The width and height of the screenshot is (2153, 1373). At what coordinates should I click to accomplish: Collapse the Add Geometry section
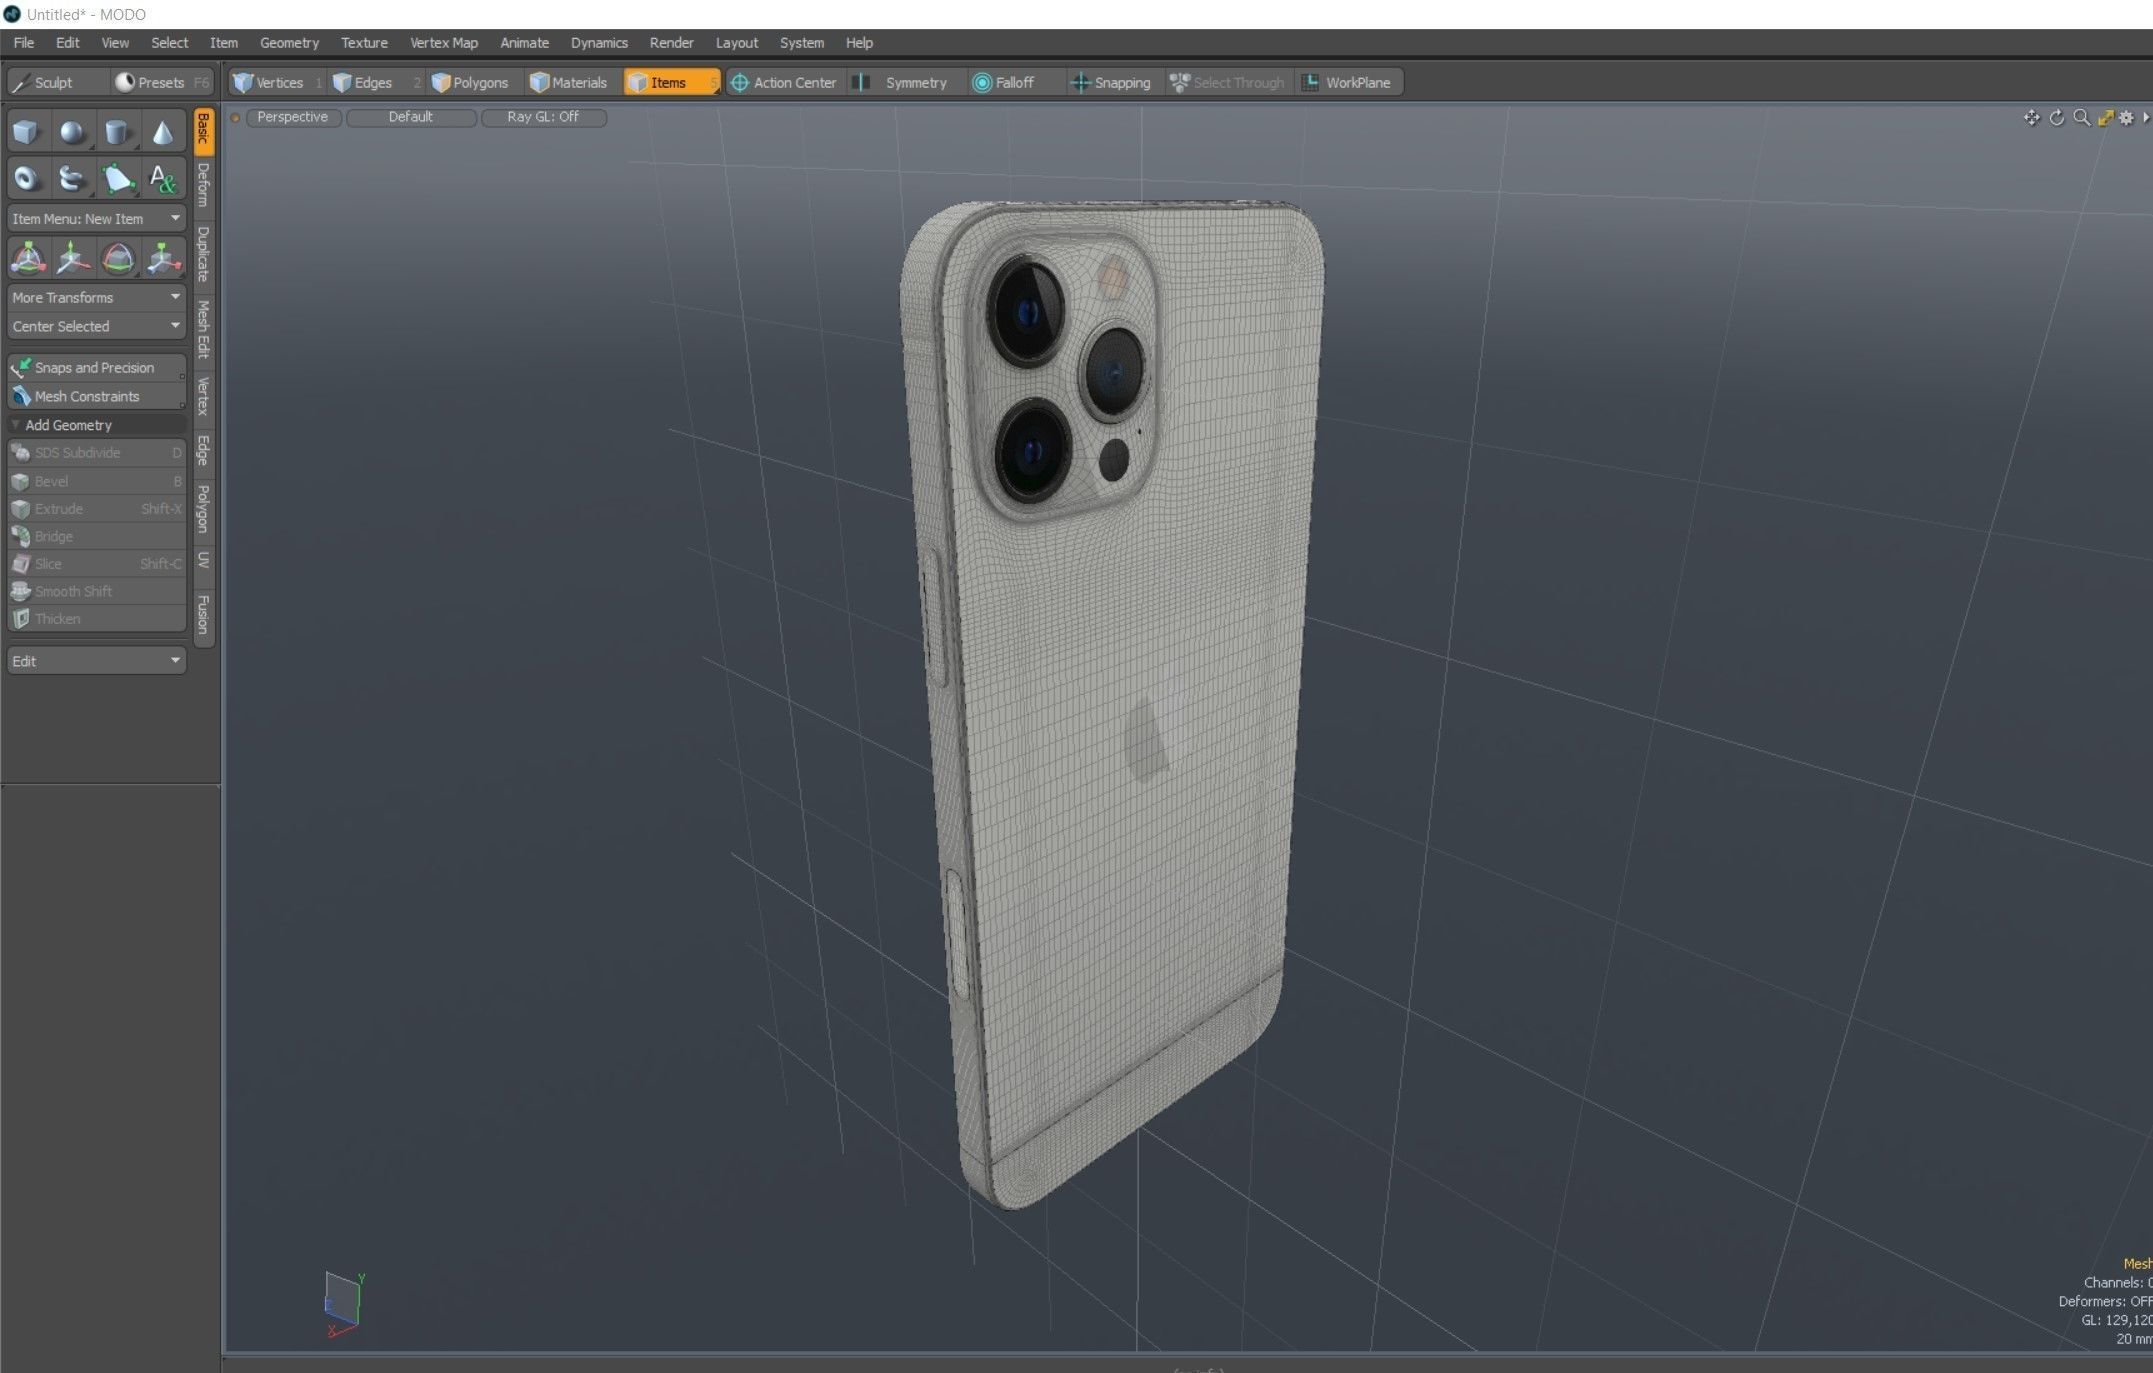[x=68, y=425]
